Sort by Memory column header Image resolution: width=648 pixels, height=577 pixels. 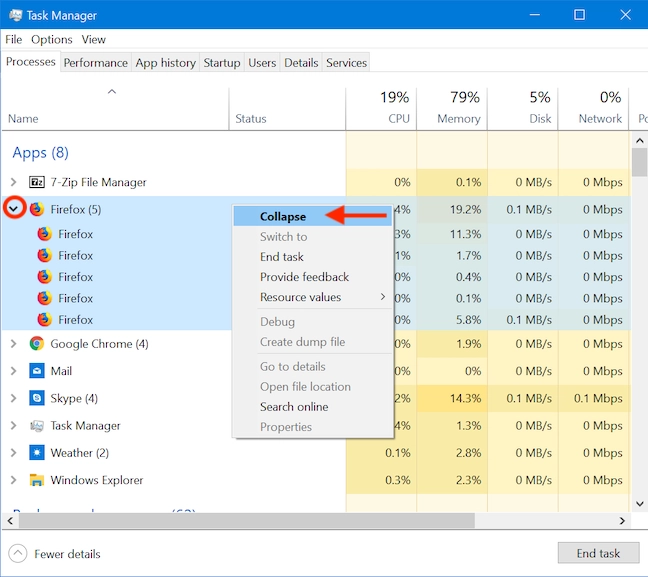pos(452,108)
